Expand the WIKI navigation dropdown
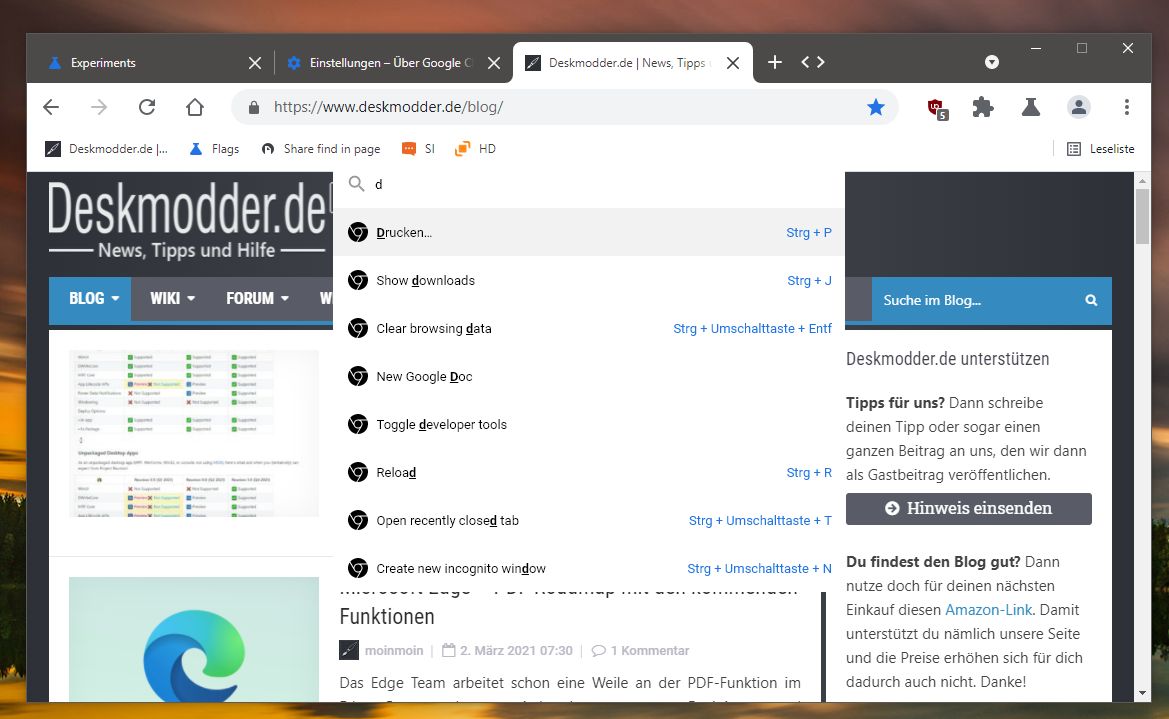Image resolution: width=1169 pixels, height=719 pixels. coord(172,298)
